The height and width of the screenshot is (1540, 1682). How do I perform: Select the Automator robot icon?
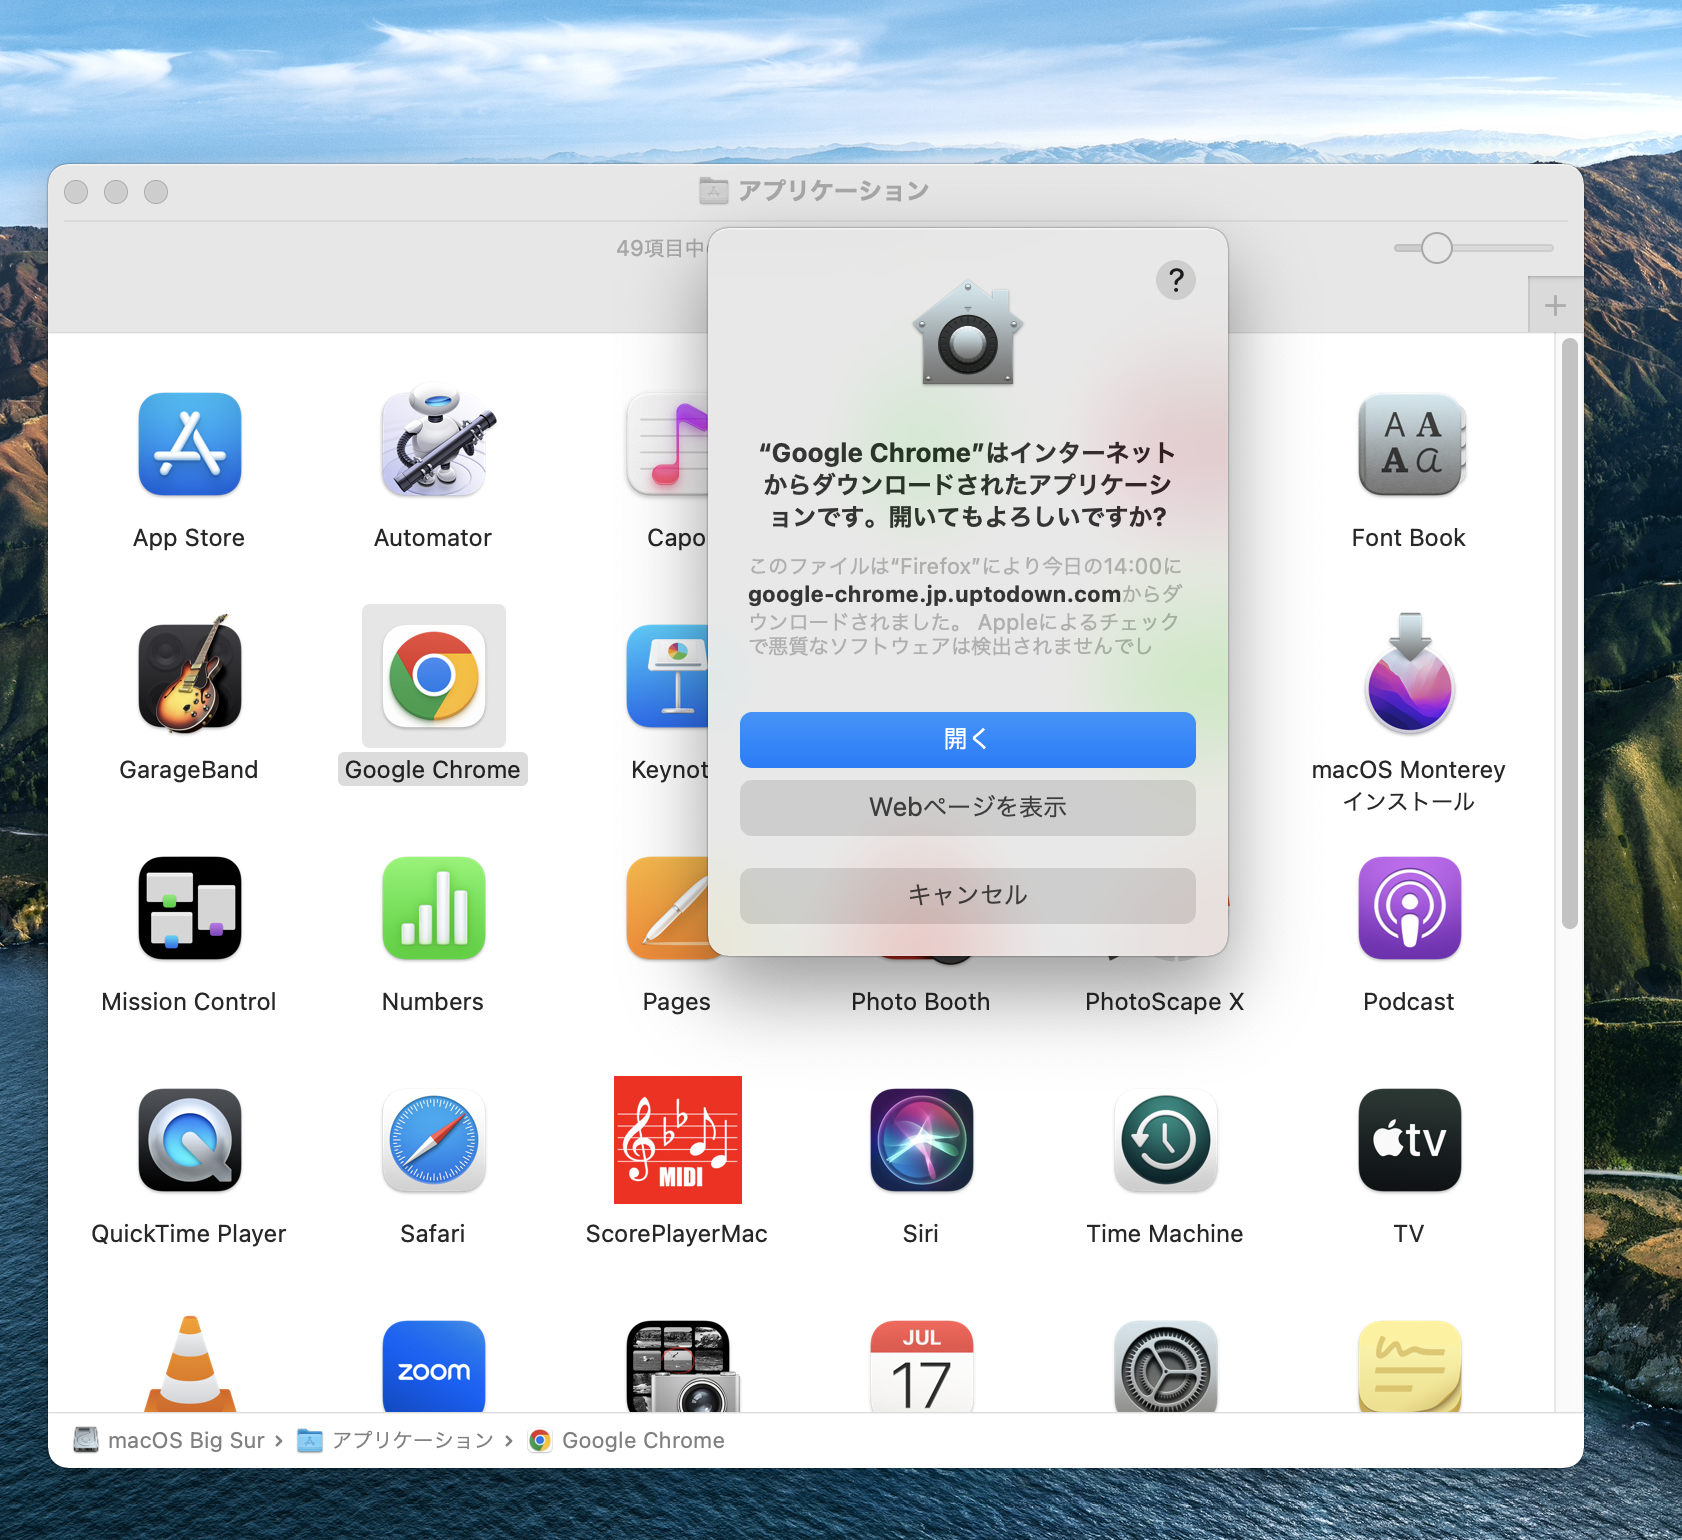click(x=433, y=445)
